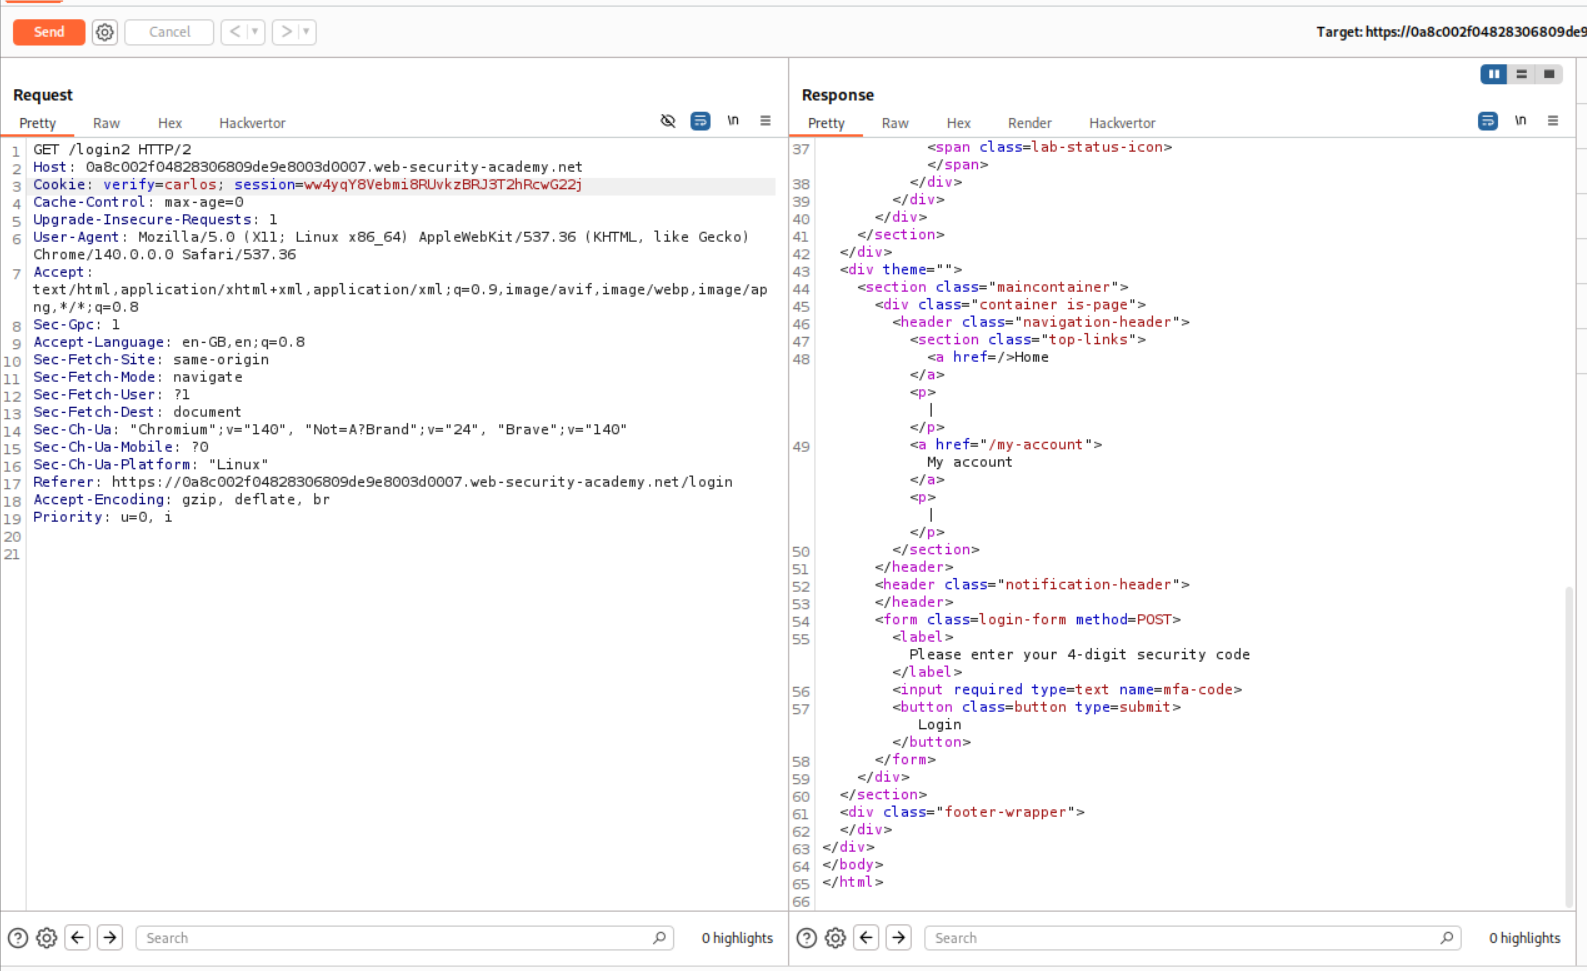Open the send options gear icon
The image size is (1587, 971).
pos(105,32)
